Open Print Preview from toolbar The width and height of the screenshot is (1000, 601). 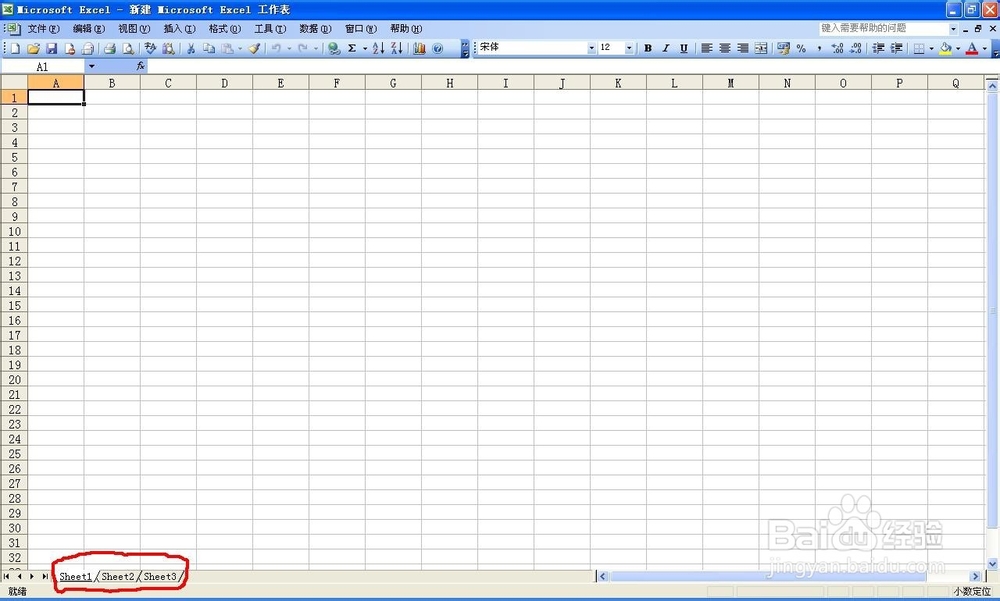(128, 48)
